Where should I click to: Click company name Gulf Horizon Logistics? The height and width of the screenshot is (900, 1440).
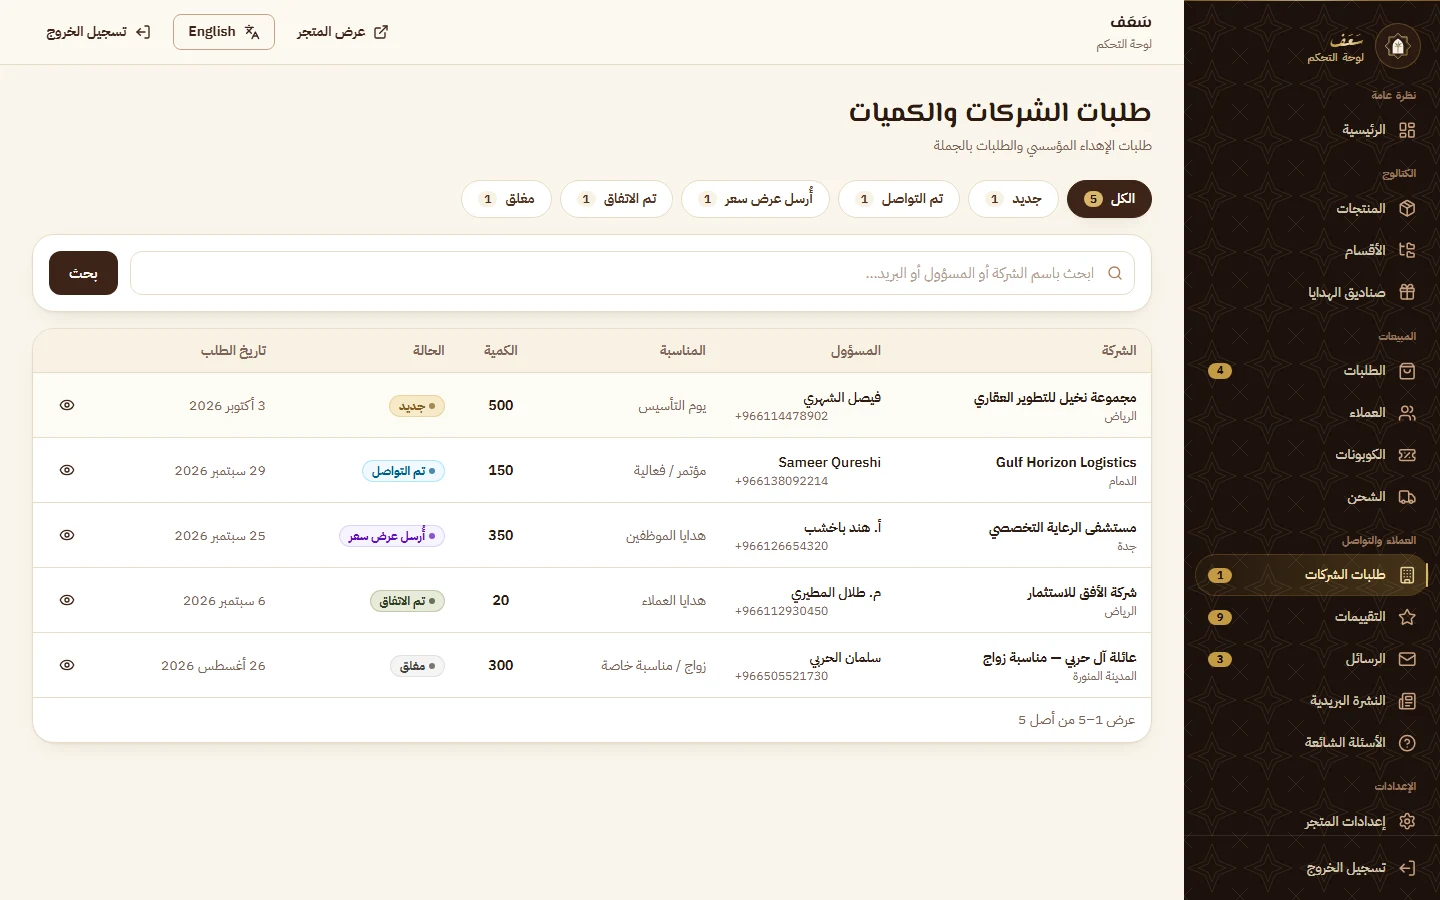1066,462
